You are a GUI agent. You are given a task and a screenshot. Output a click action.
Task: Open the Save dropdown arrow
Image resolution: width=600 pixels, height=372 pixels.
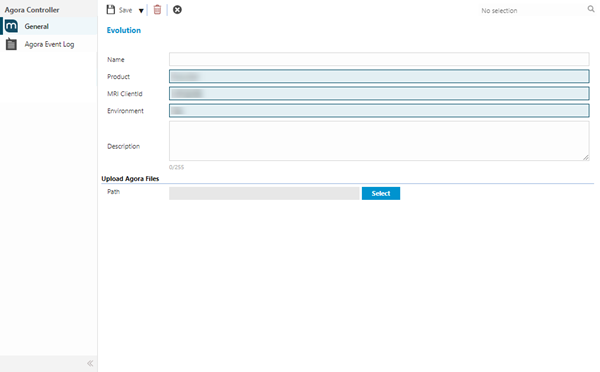click(x=141, y=11)
